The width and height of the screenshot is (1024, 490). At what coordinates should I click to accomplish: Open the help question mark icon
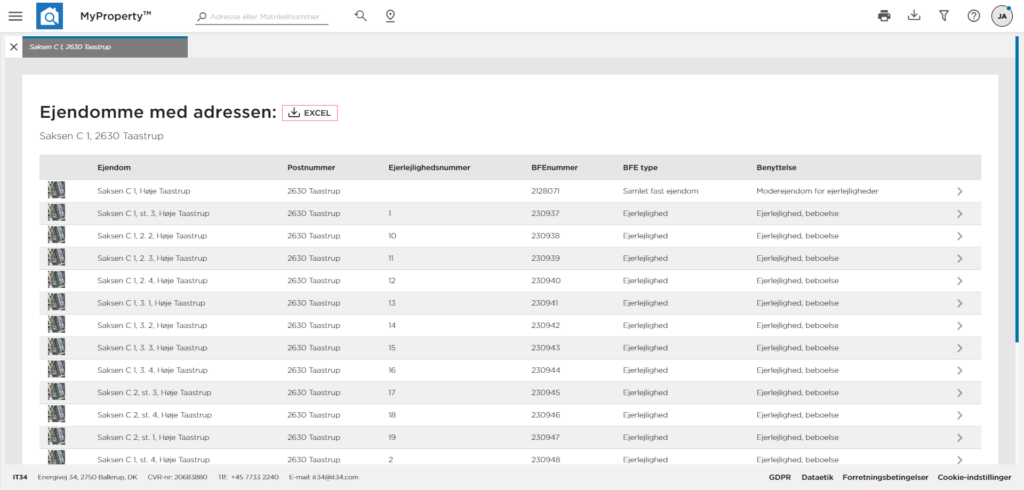(974, 16)
